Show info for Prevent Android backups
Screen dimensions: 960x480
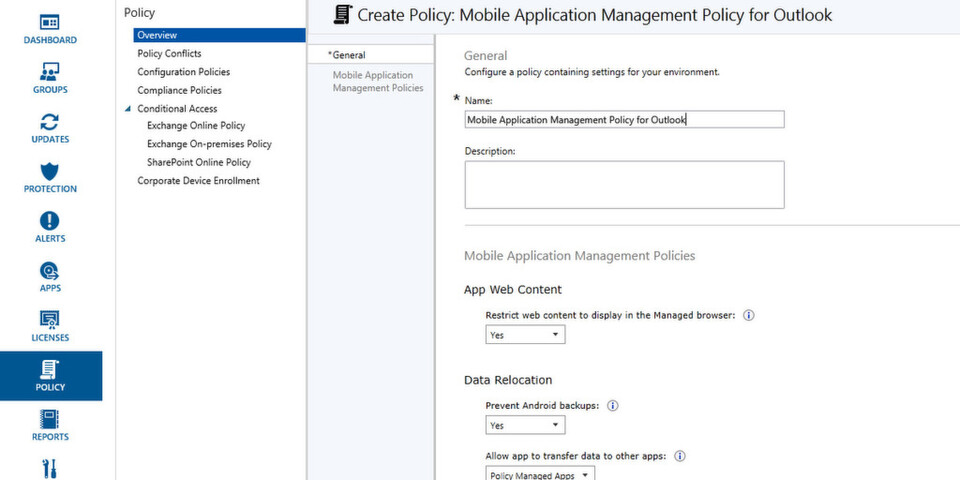[612, 405]
